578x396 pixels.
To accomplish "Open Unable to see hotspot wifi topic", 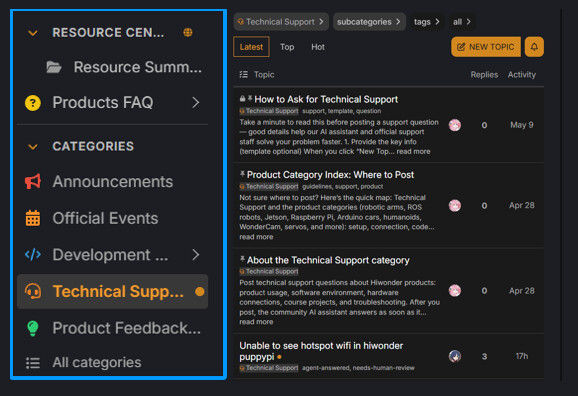I will (321, 351).
